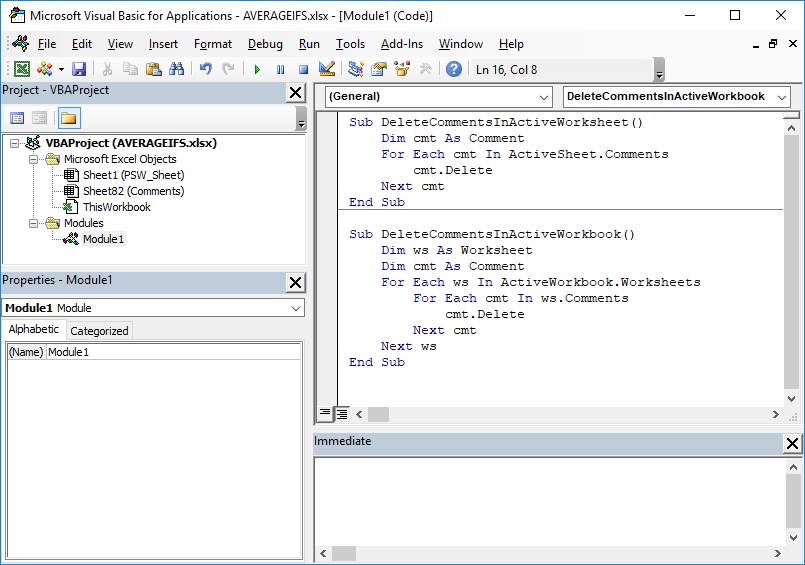Open the Help menu
Viewport: 805px width, 565px height.
click(511, 44)
